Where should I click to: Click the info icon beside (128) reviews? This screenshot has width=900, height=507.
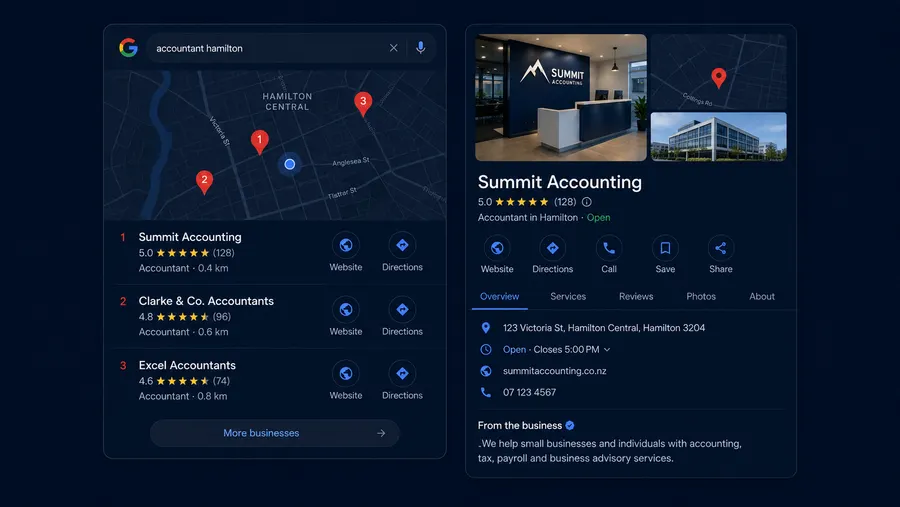pyautogui.click(x=587, y=202)
